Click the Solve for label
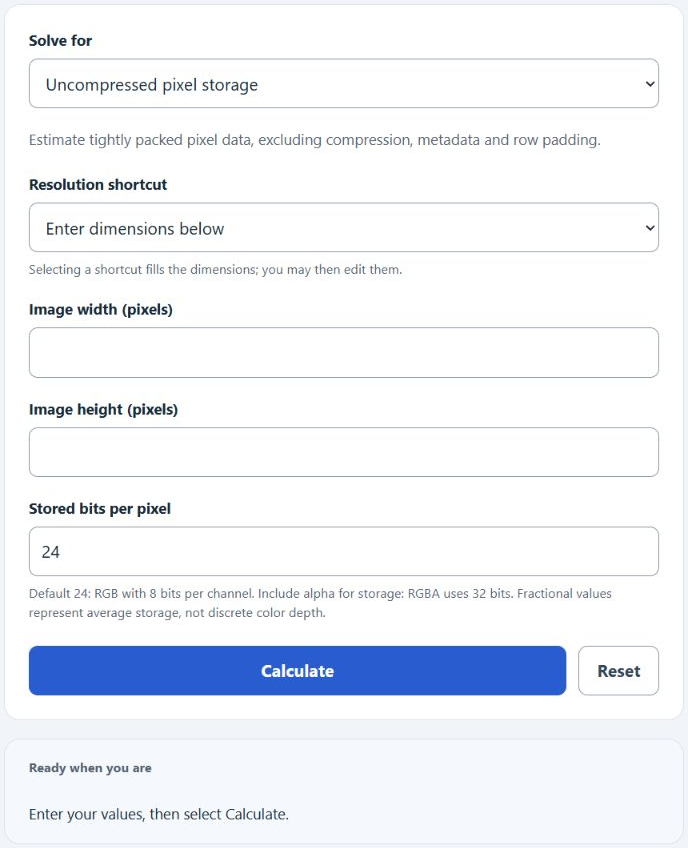Image resolution: width=688 pixels, height=848 pixels. [x=60, y=41]
